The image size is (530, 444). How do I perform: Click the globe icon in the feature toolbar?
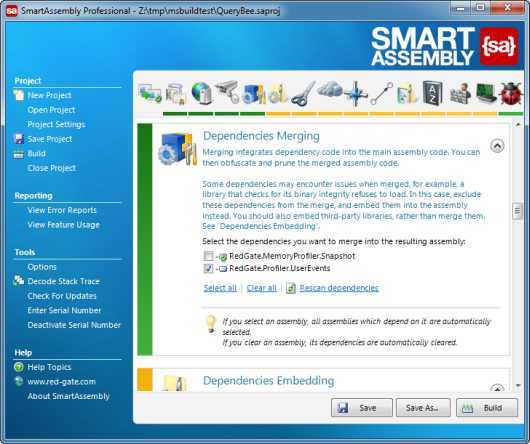tap(201, 93)
